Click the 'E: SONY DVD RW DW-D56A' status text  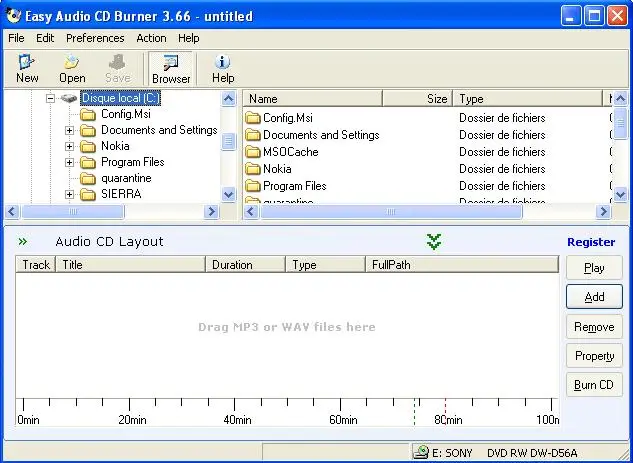[x=505, y=453]
